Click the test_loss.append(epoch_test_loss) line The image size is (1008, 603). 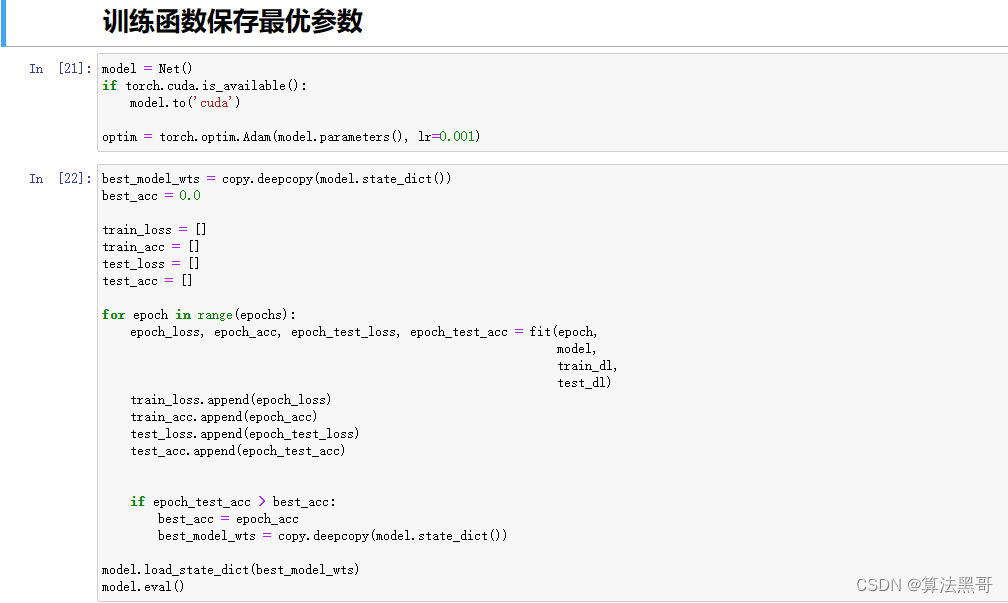[x=245, y=434]
